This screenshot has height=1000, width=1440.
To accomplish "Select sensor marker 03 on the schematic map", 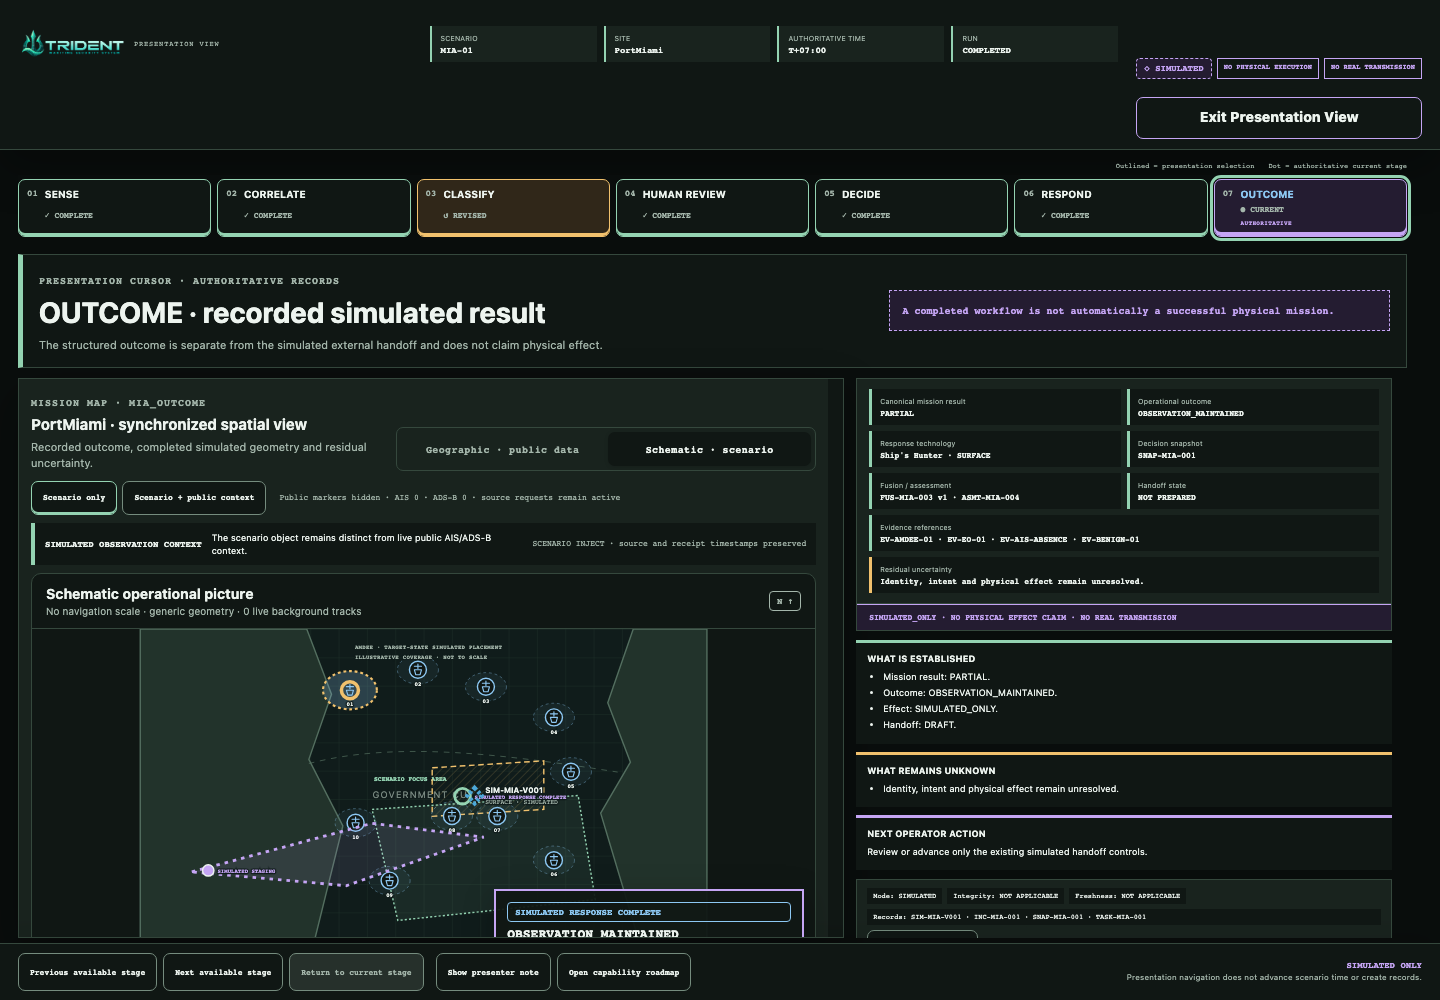I will coord(486,687).
